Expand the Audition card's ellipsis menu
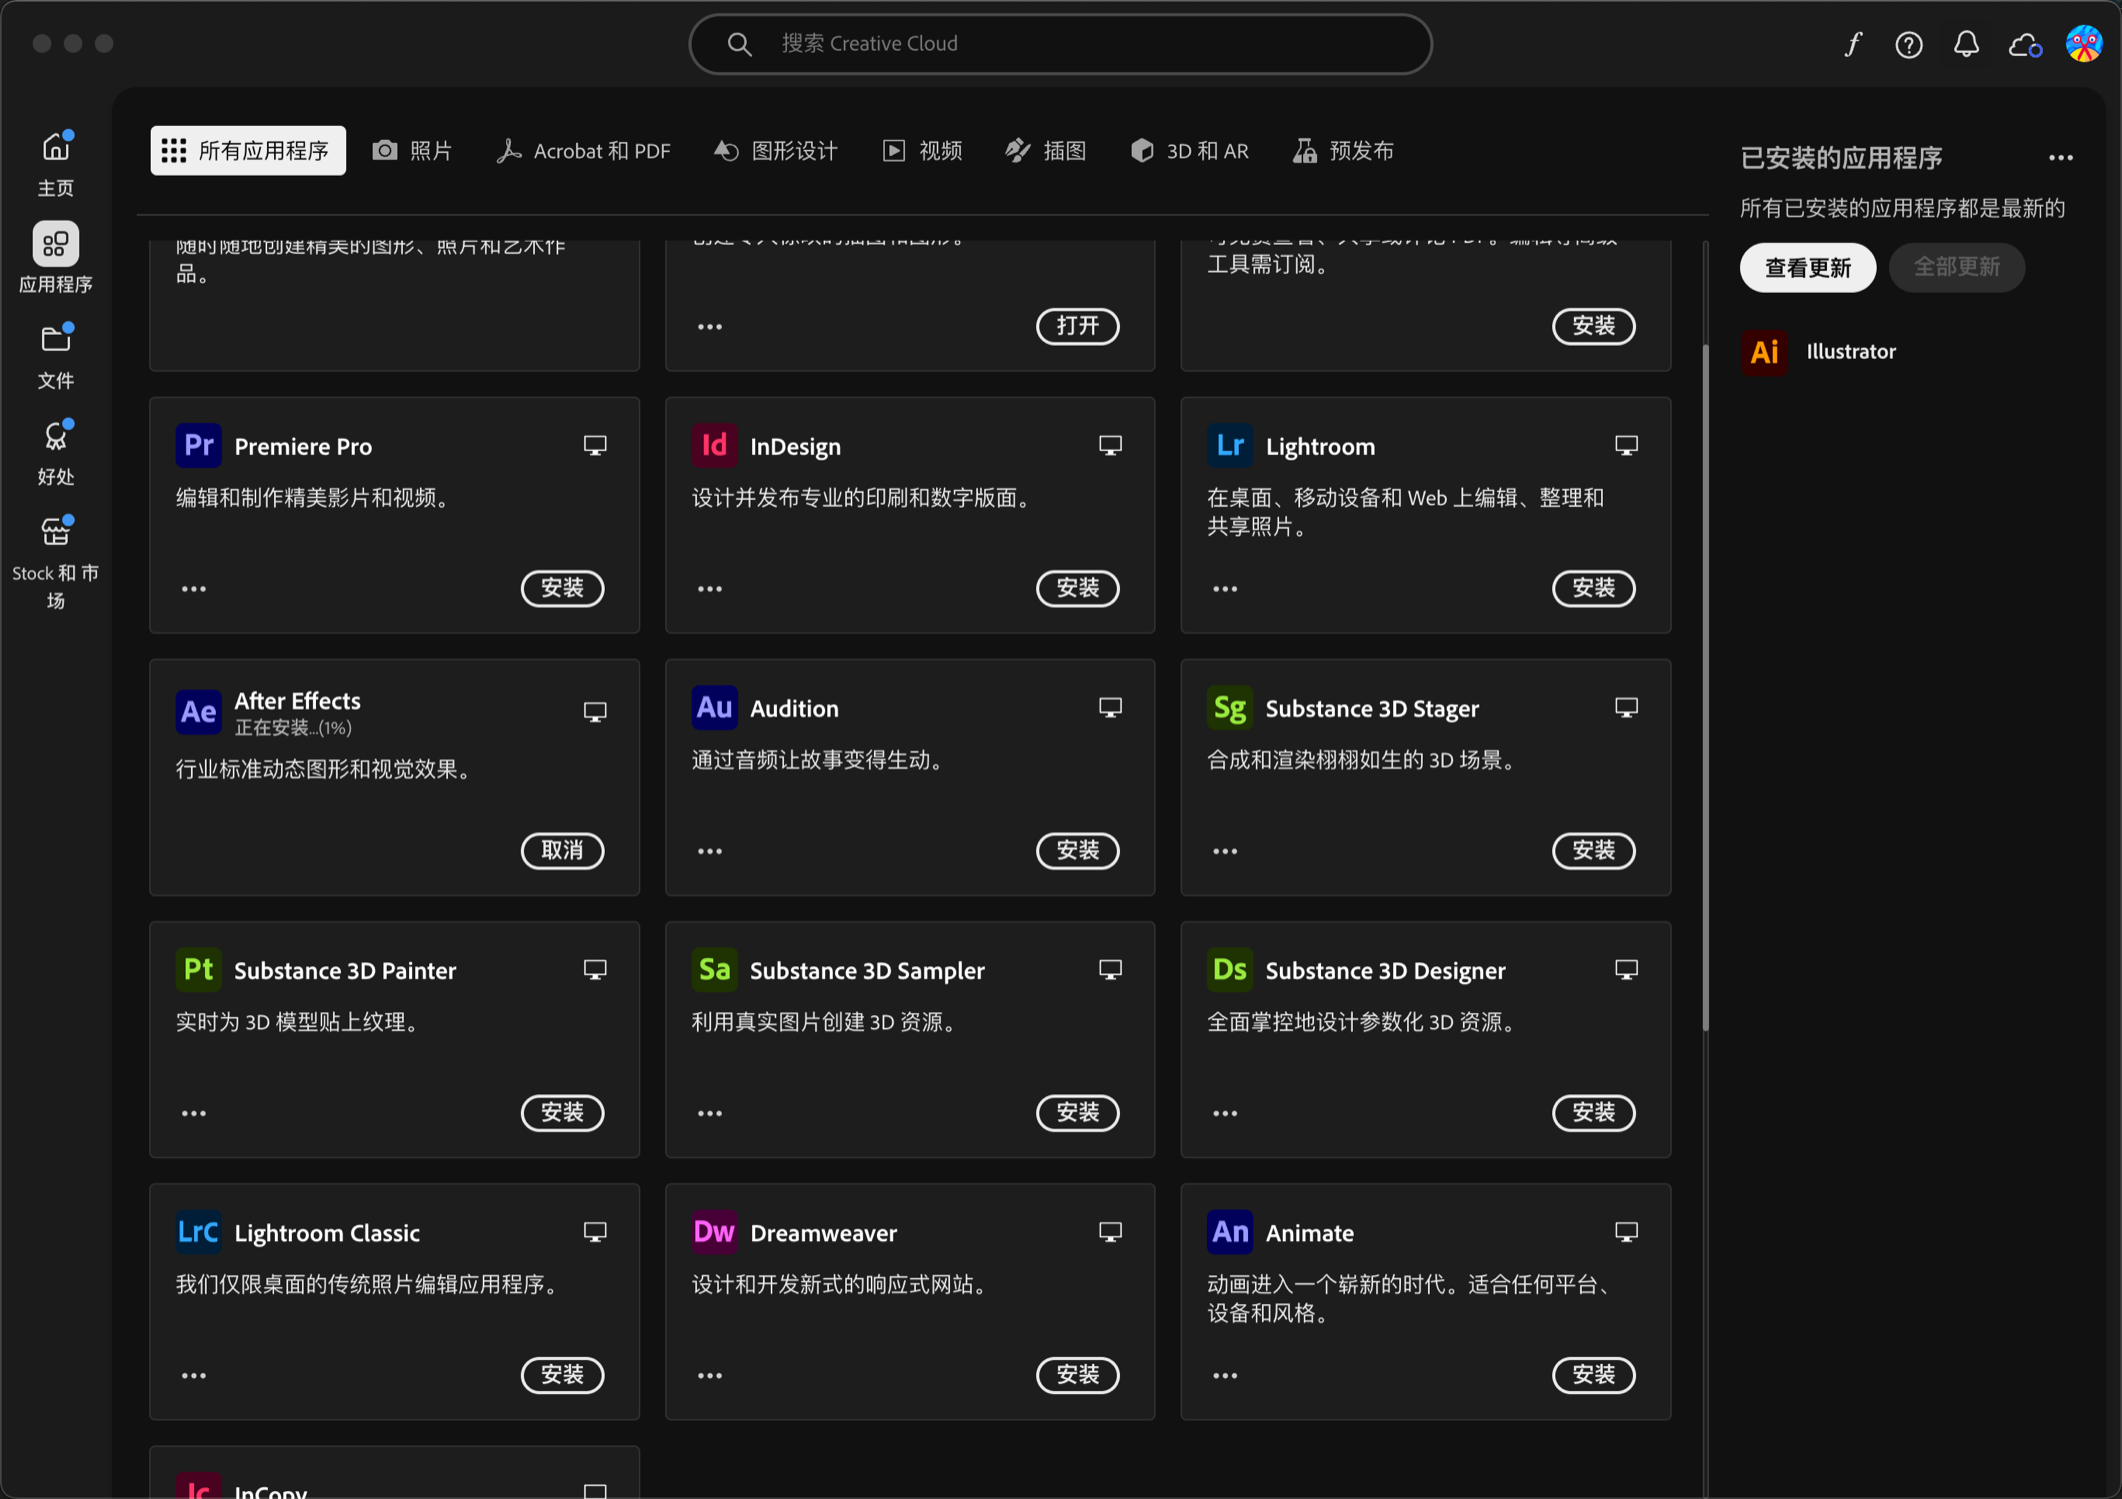 click(710, 851)
